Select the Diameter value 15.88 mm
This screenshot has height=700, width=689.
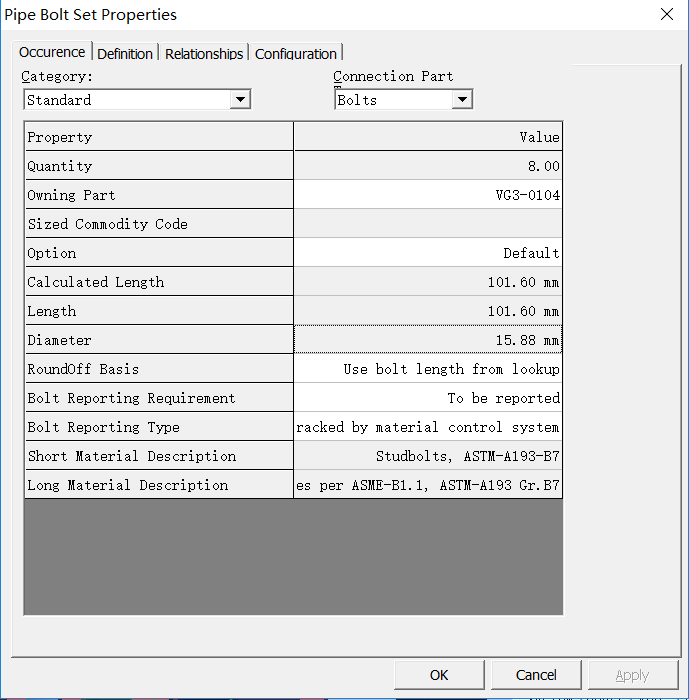(x=428, y=340)
